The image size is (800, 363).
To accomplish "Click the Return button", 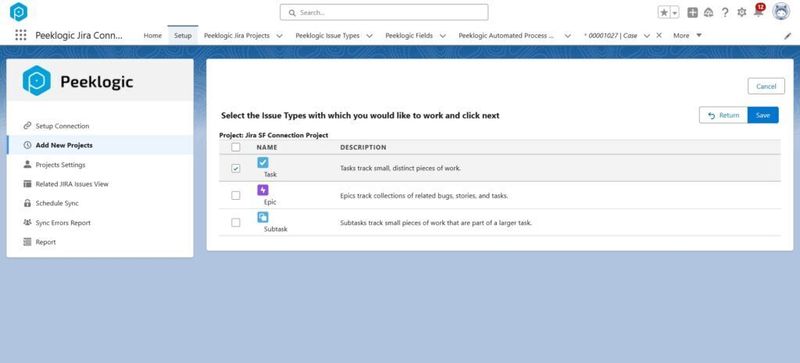I will point(723,115).
